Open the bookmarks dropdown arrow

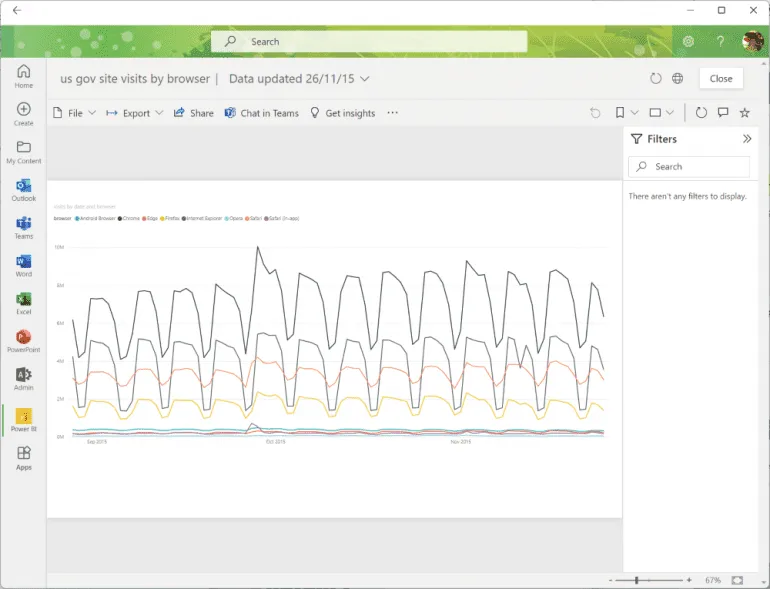[x=634, y=113]
